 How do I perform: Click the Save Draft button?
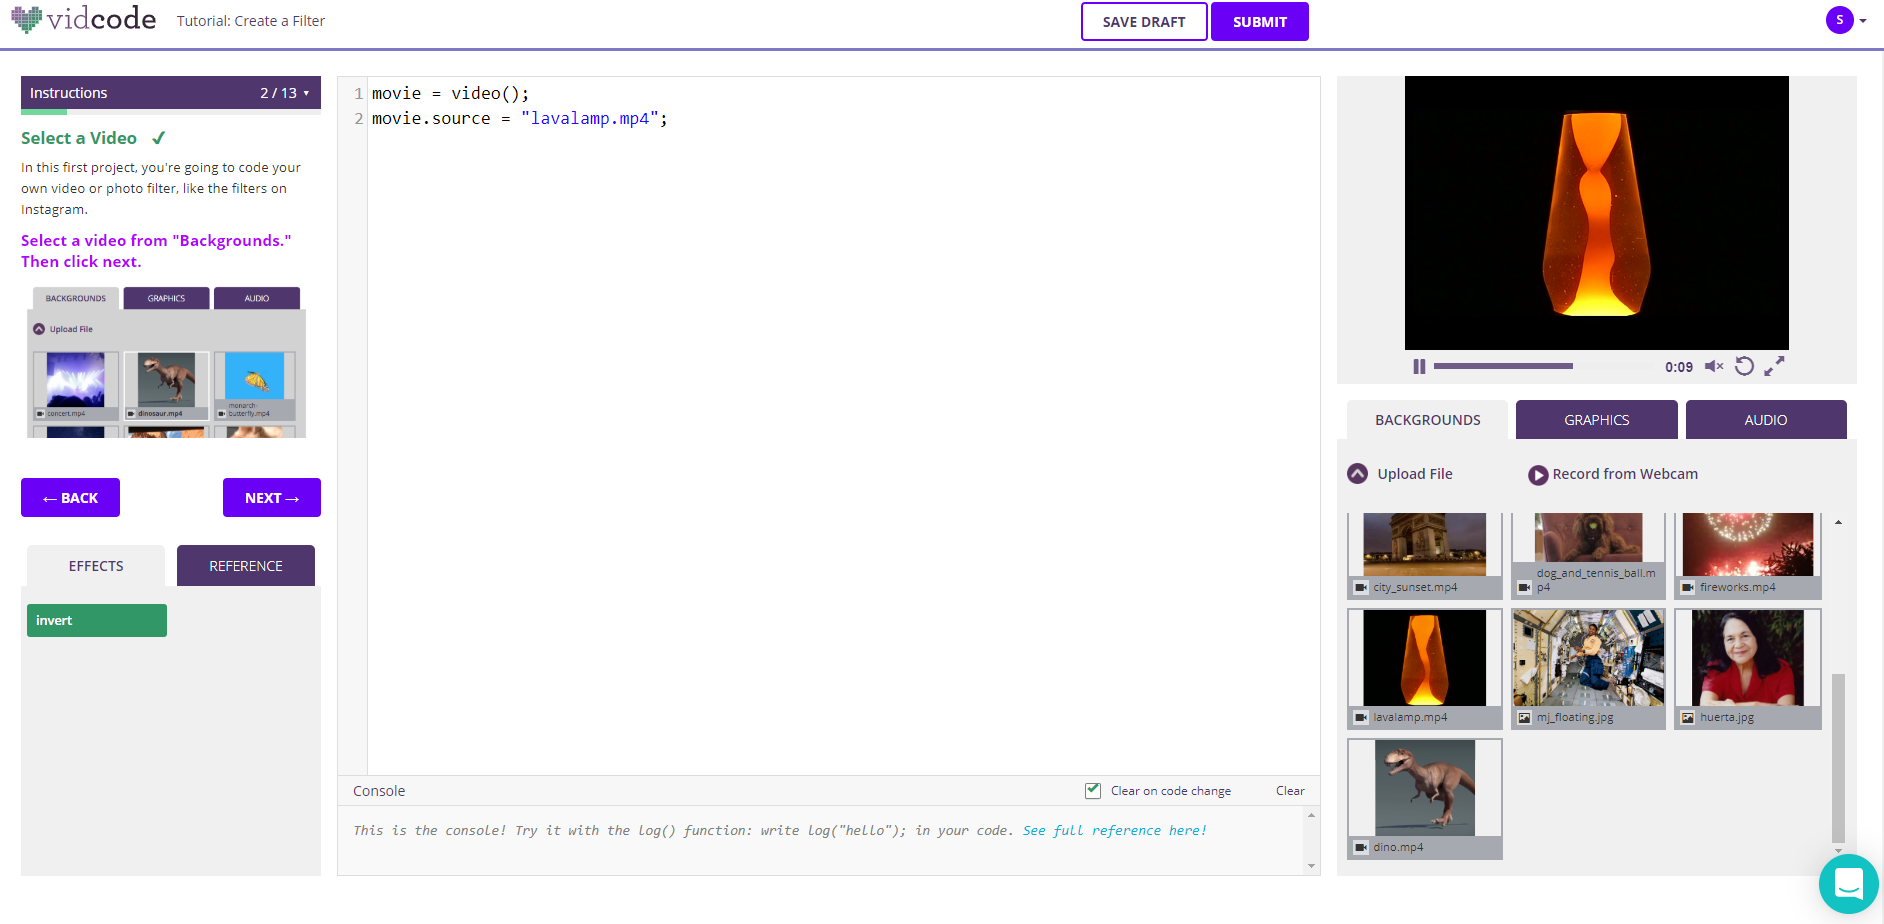tap(1143, 22)
